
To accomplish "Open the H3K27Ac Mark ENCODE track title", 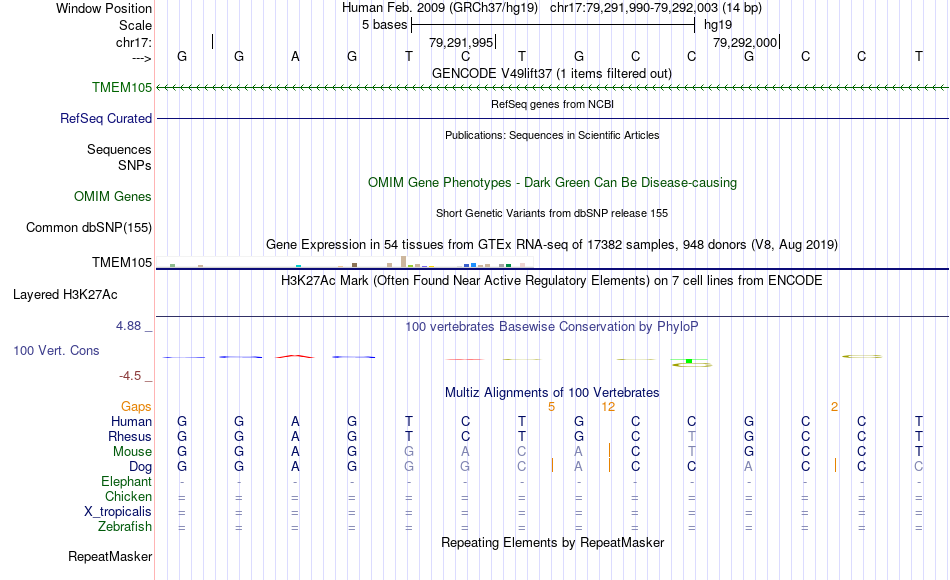I will pos(552,281).
